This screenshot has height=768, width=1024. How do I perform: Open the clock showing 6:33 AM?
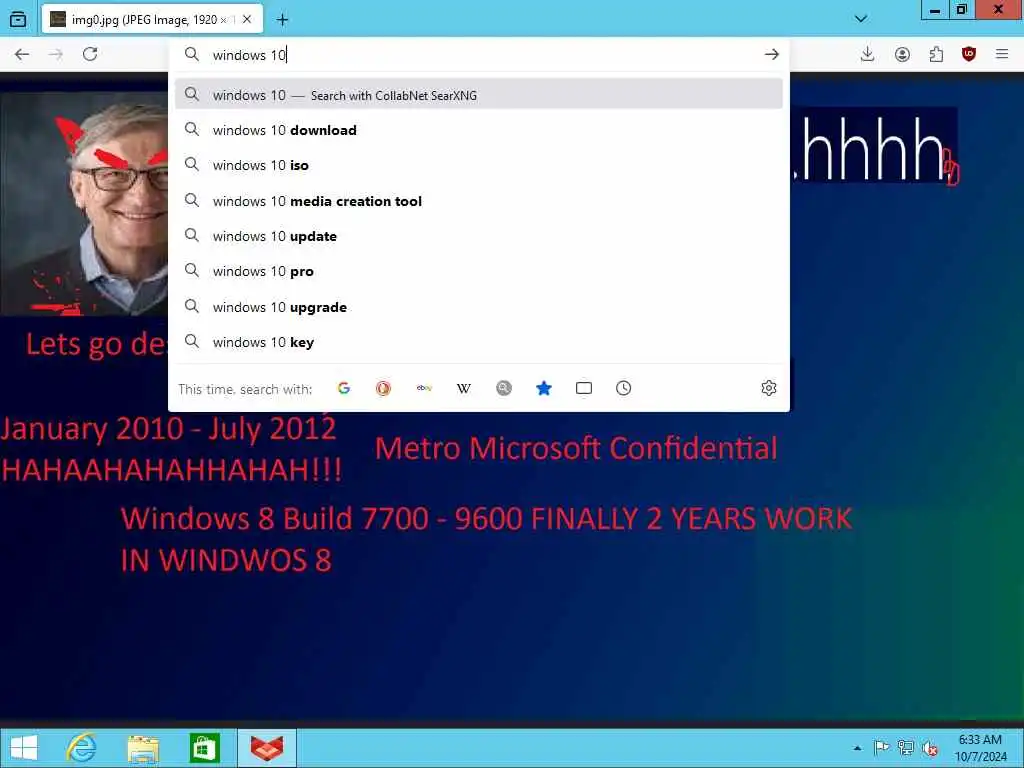pos(980,748)
